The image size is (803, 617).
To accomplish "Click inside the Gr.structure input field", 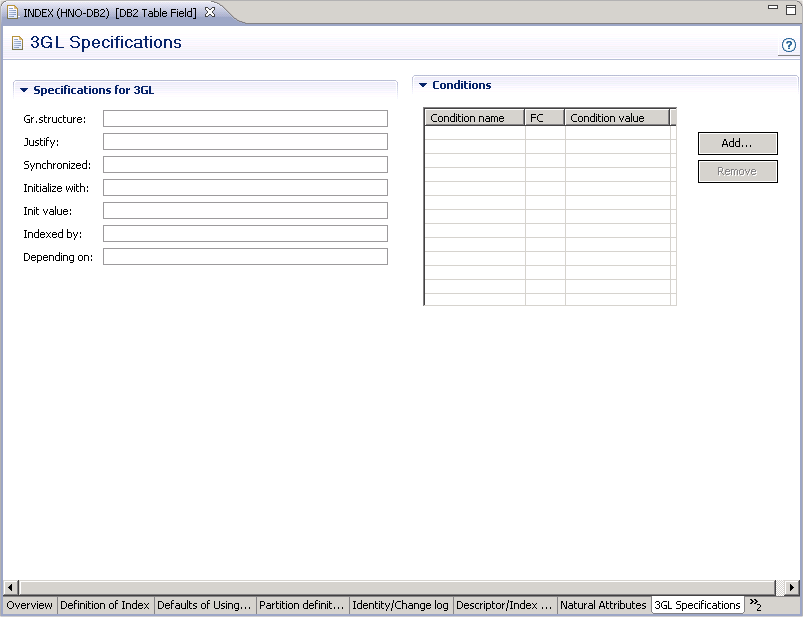I will 246,118.
